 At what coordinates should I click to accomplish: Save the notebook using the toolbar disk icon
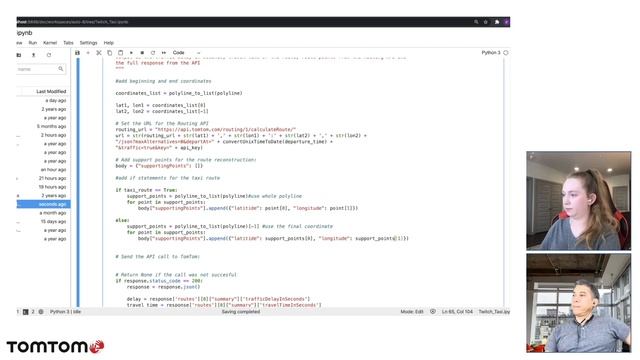coord(77,53)
